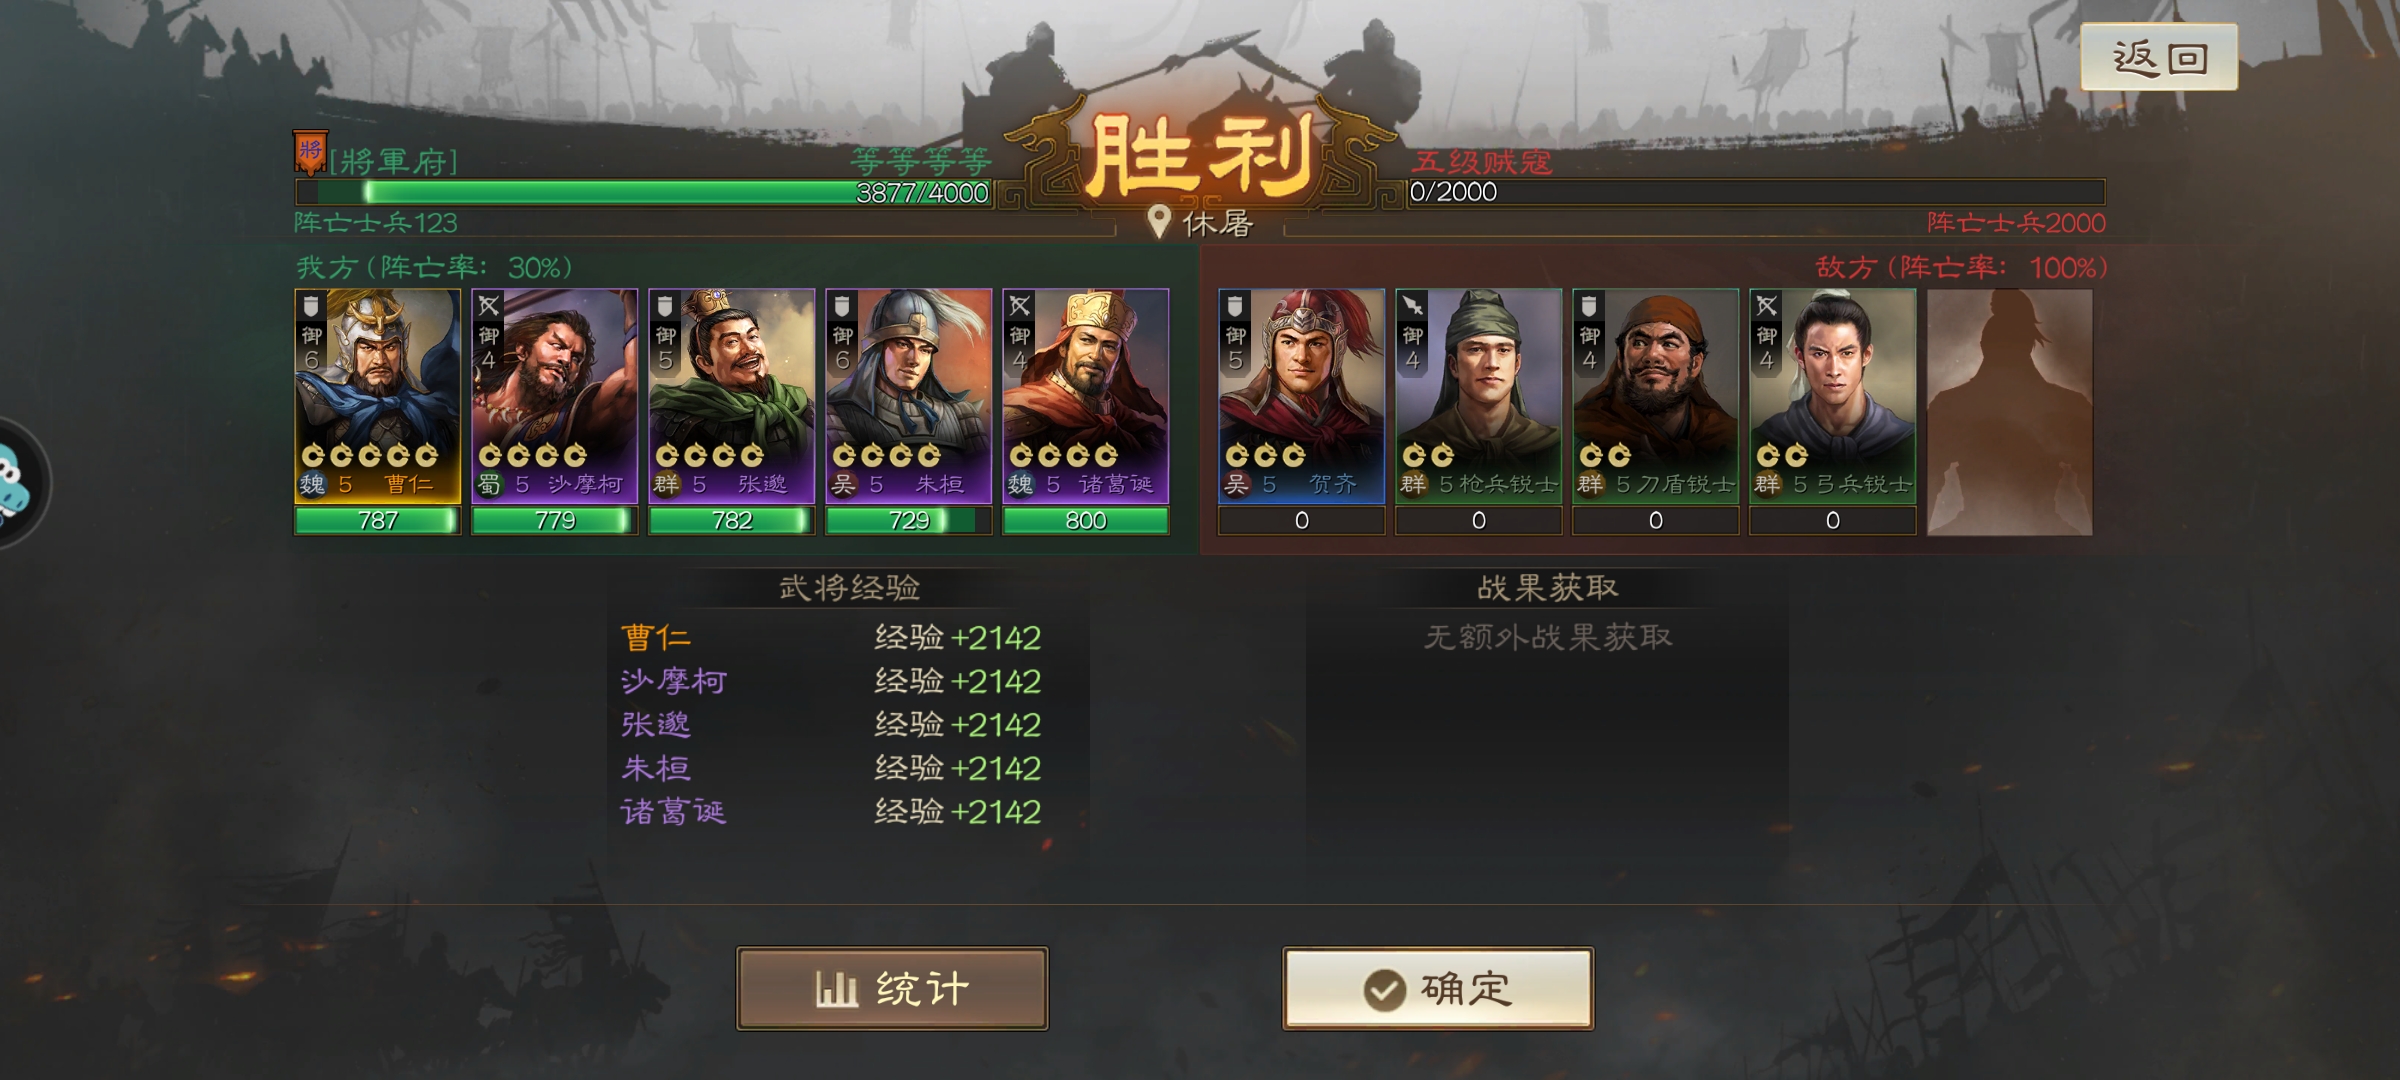Click the shield troop icon on 曹仁
Viewport: 2400px width, 1080px height.
(x=312, y=306)
